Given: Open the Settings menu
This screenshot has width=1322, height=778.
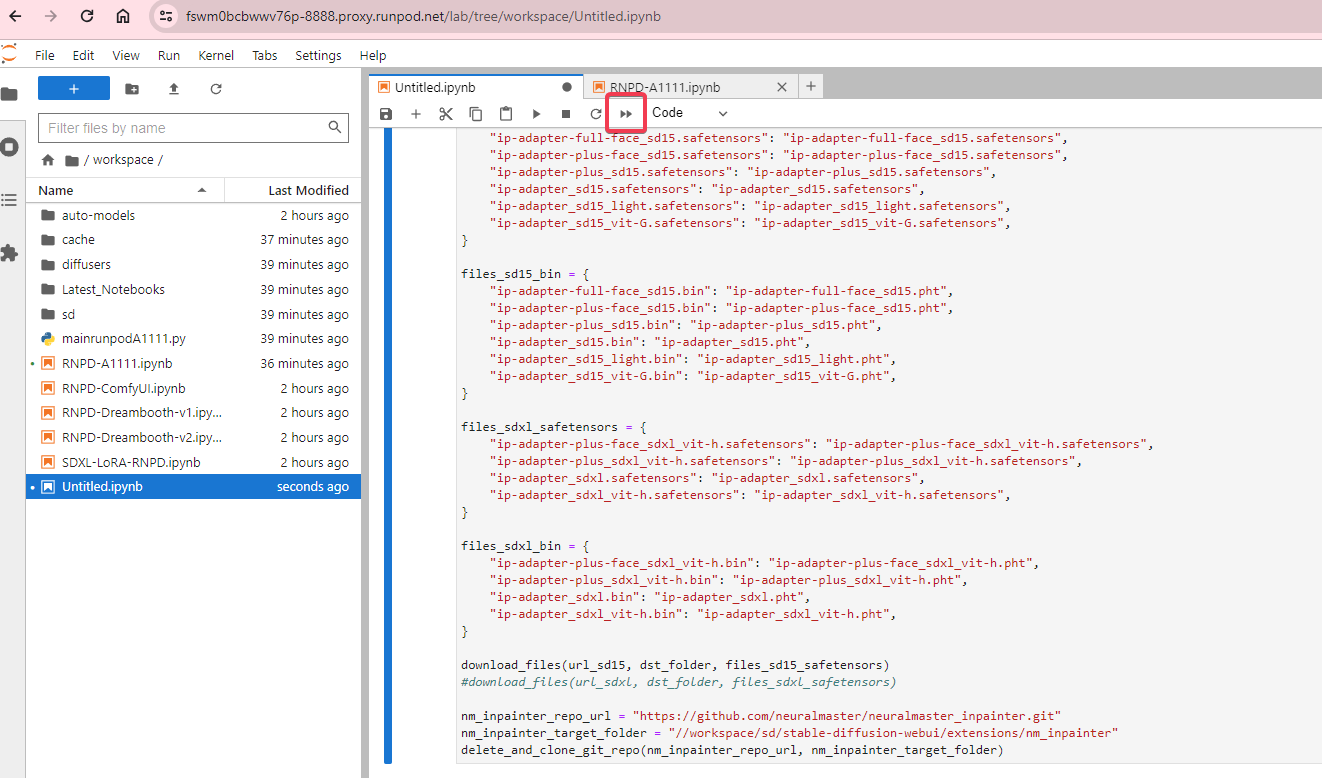Looking at the screenshot, I should pyautogui.click(x=318, y=56).
